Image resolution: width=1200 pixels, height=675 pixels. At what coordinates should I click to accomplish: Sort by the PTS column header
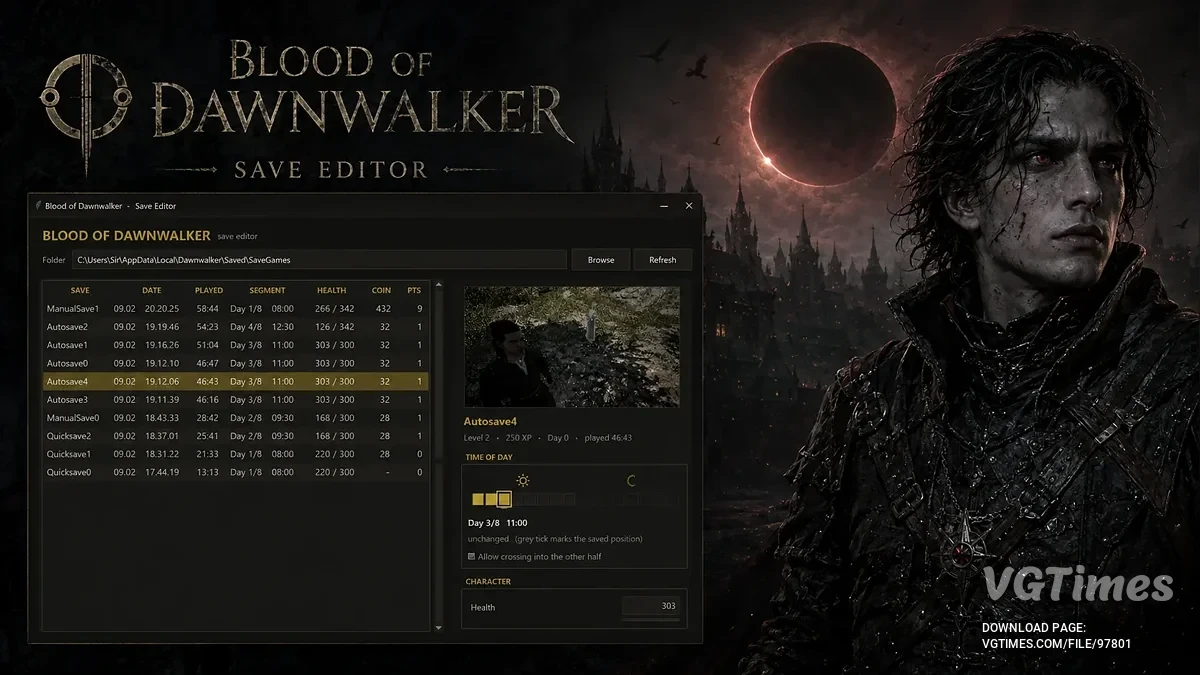(x=414, y=290)
